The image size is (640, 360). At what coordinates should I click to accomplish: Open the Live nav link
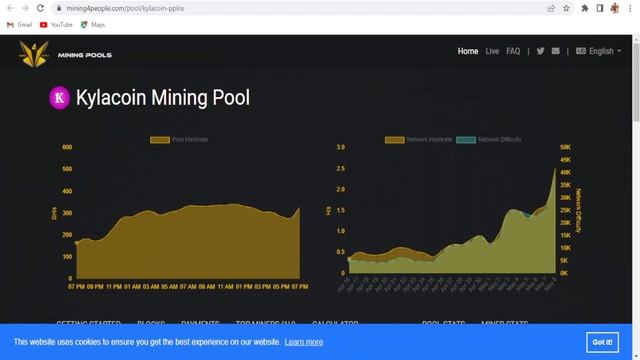click(x=492, y=51)
